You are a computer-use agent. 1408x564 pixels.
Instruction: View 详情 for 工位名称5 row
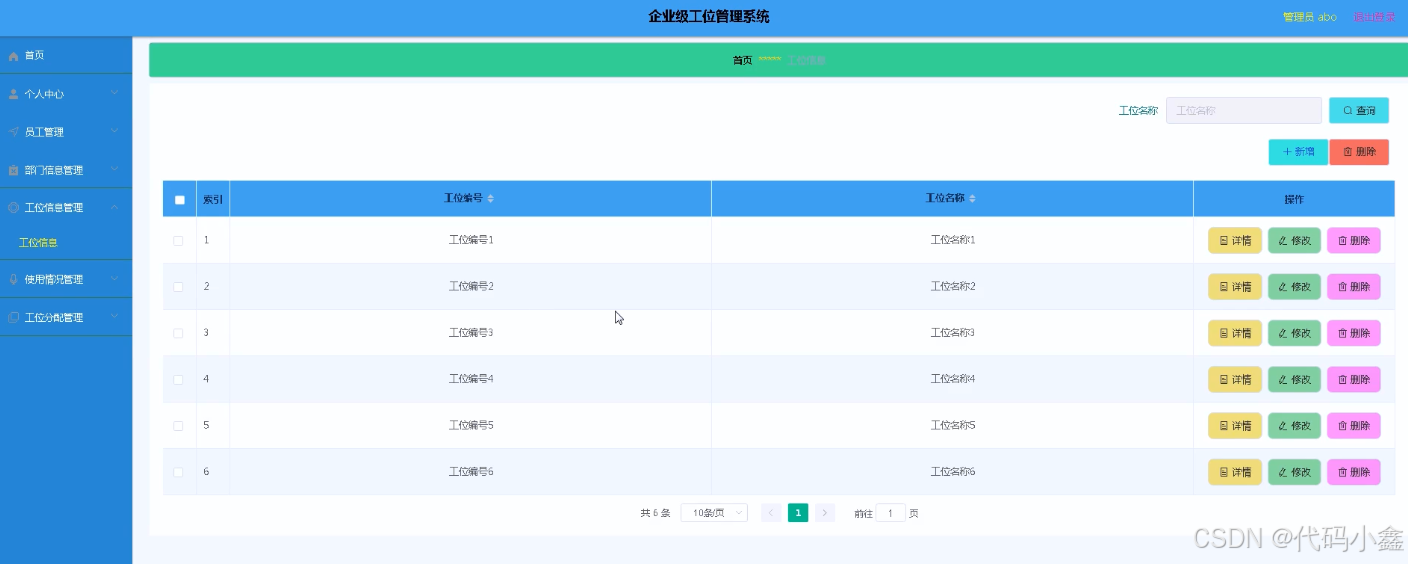pyautogui.click(x=1235, y=426)
